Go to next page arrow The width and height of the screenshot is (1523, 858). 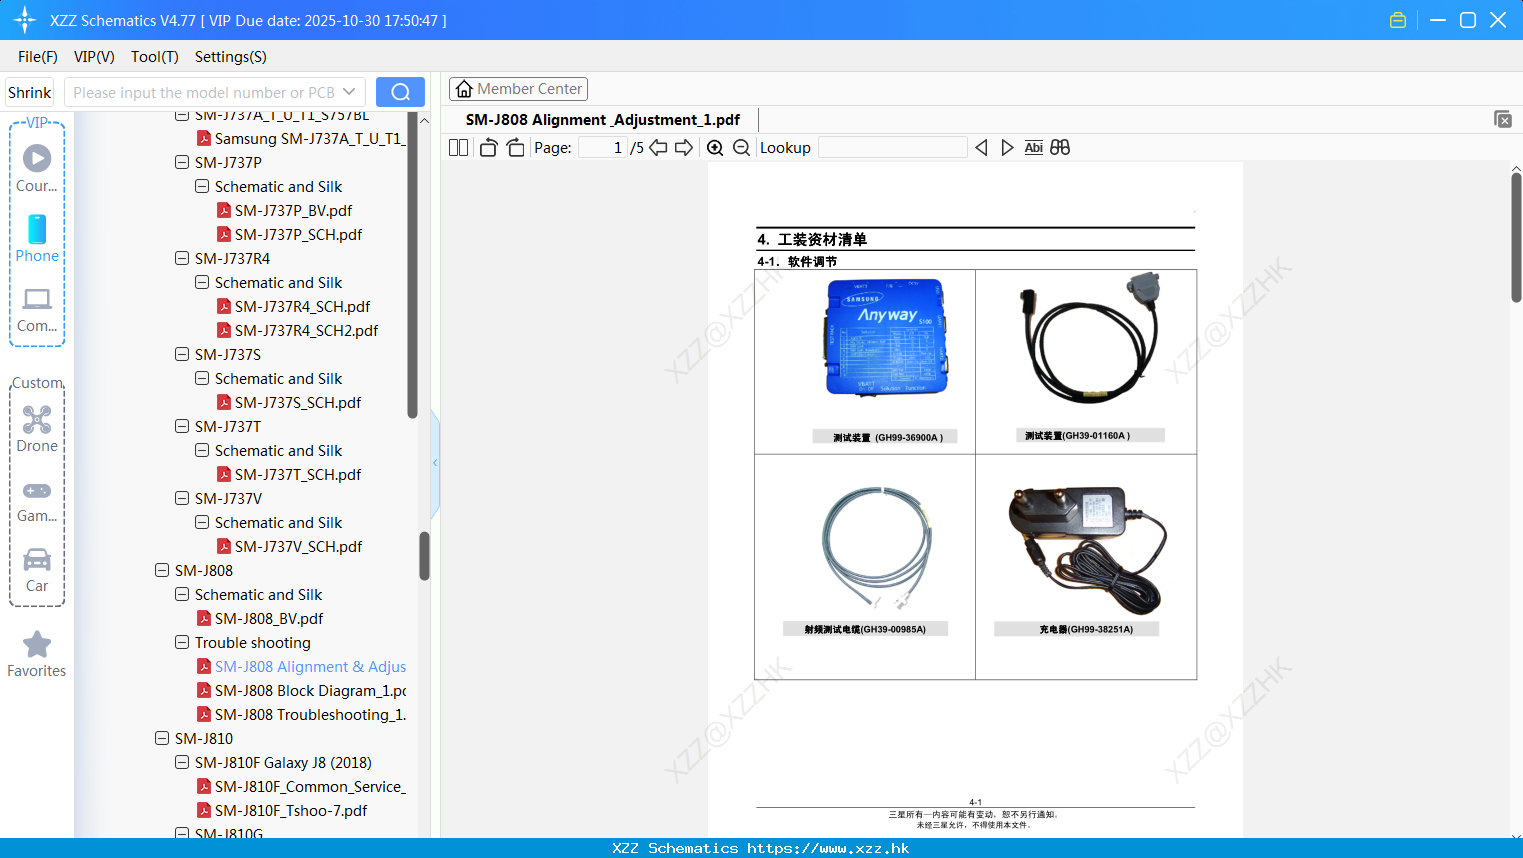pyautogui.click(x=684, y=148)
